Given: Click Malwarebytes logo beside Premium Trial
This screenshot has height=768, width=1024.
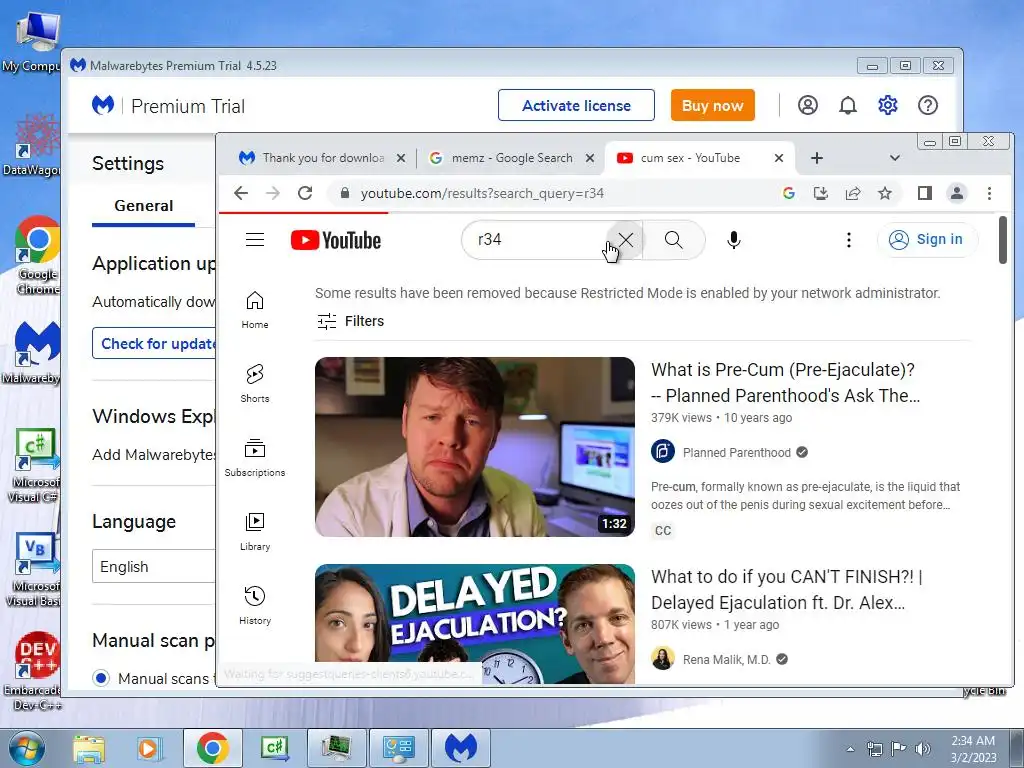Looking at the screenshot, I should (x=103, y=105).
